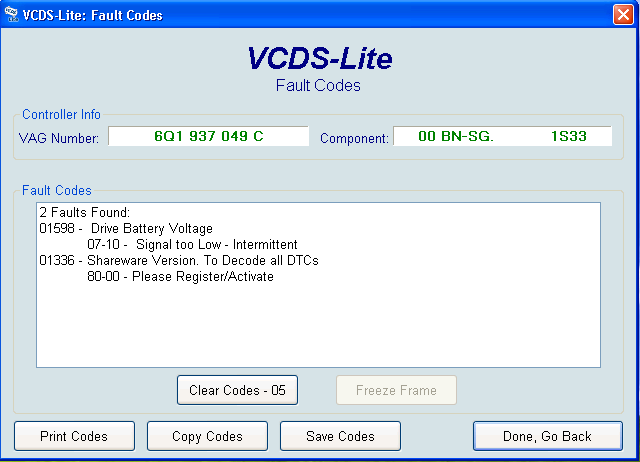
Task: Click the 'Fault Codes' subtitle under the heading
Action: tap(318, 85)
